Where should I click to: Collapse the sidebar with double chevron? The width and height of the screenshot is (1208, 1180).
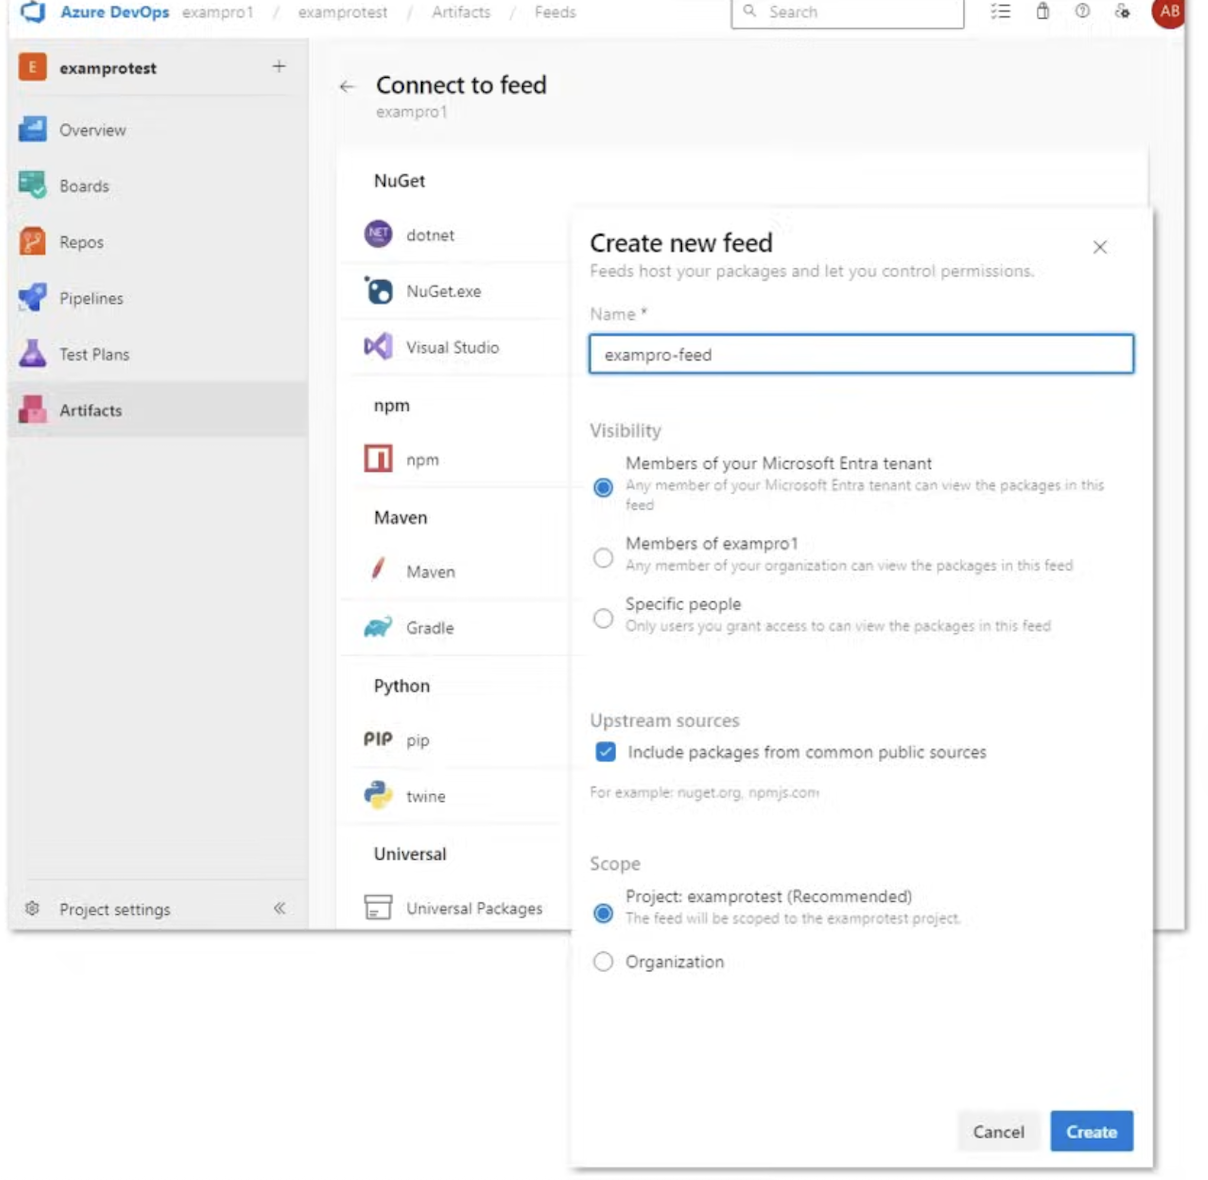click(279, 908)
